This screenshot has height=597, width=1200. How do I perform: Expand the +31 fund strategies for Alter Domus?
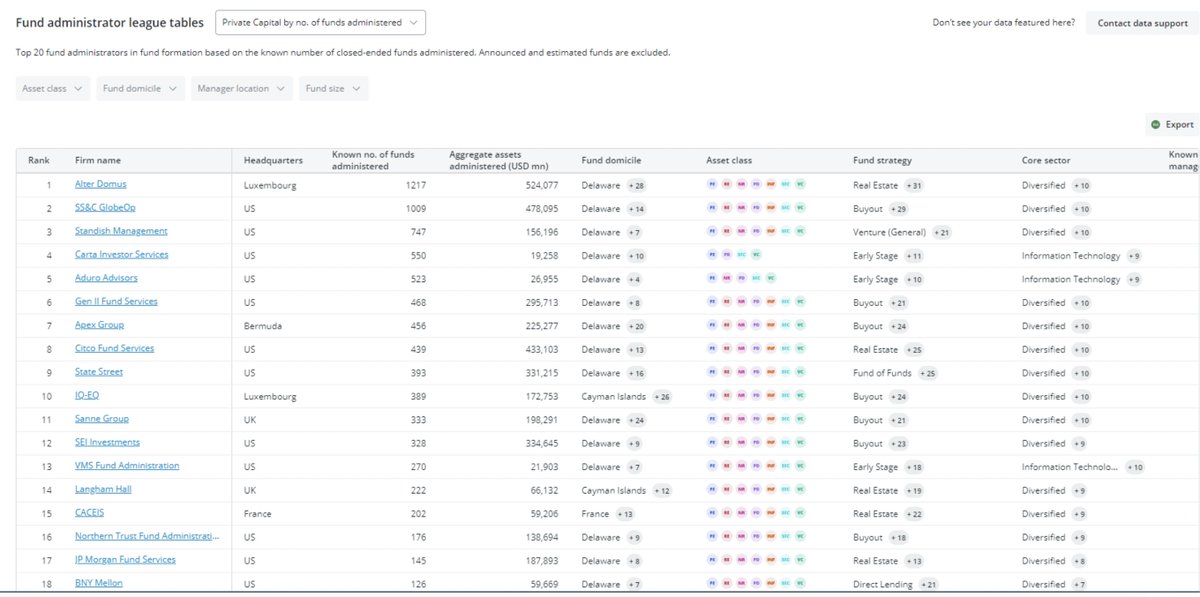click(914, 186)
